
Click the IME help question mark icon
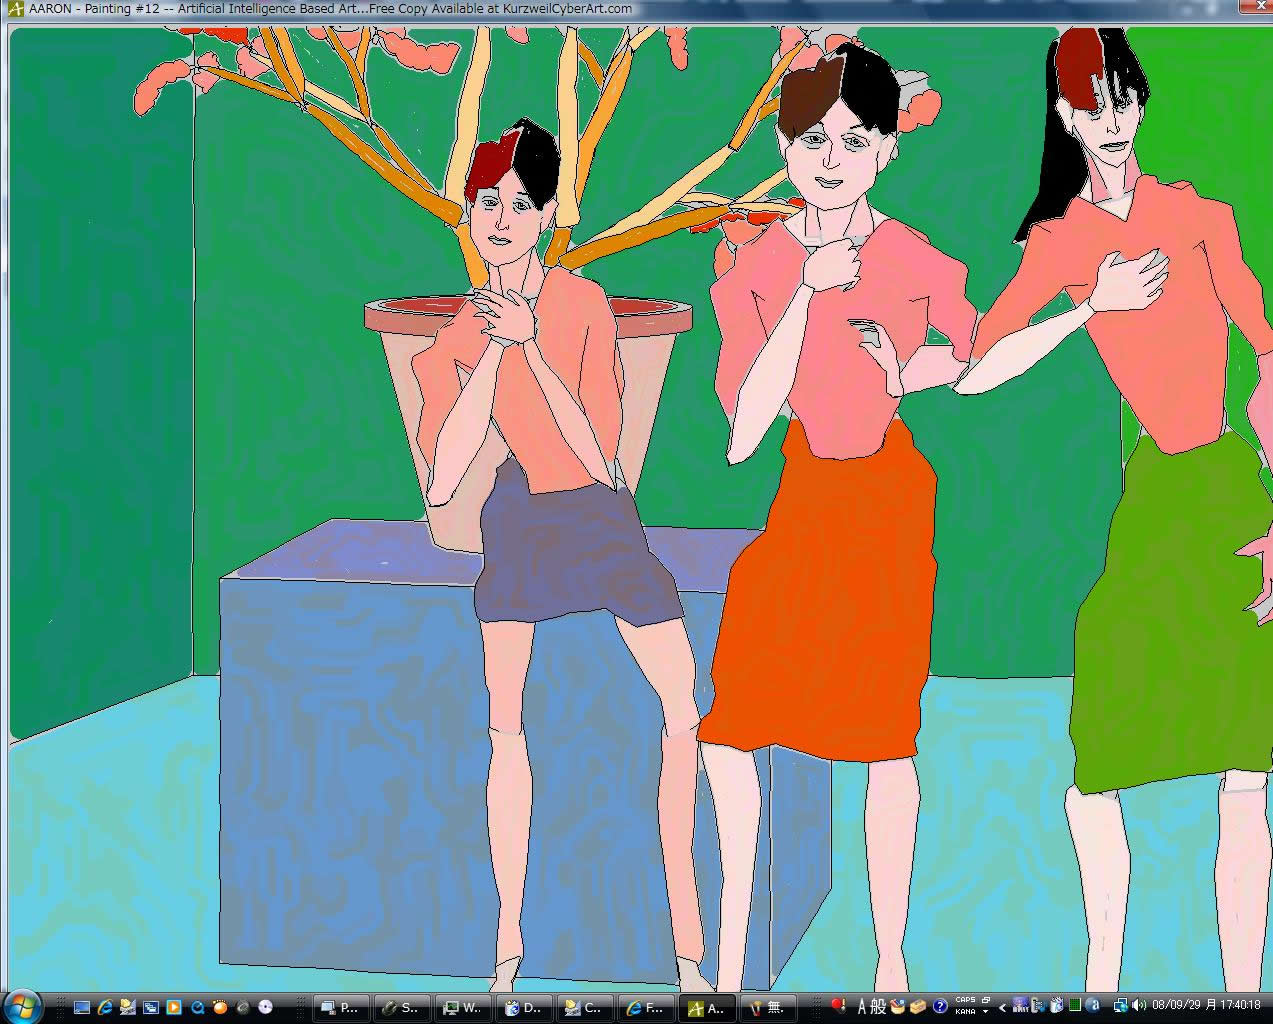coord(940,1007)
